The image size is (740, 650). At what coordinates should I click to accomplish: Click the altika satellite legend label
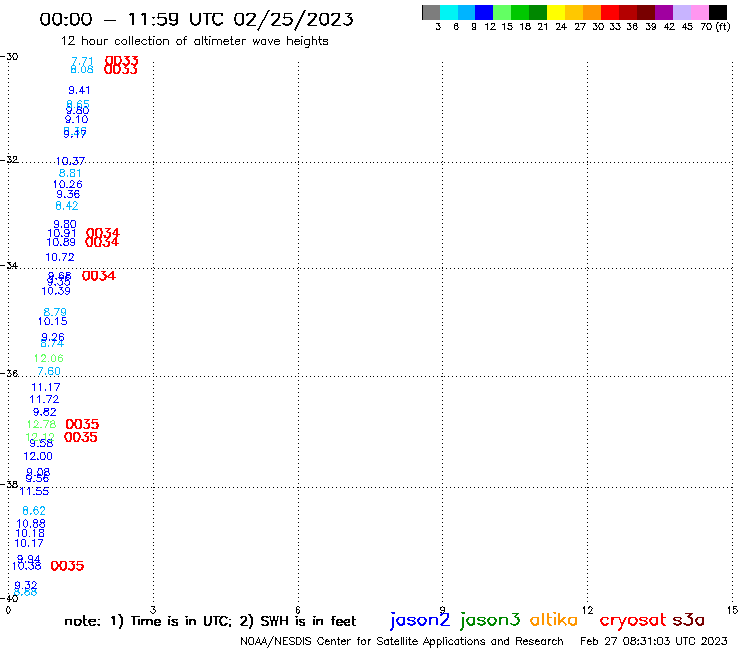coord(553,620)
